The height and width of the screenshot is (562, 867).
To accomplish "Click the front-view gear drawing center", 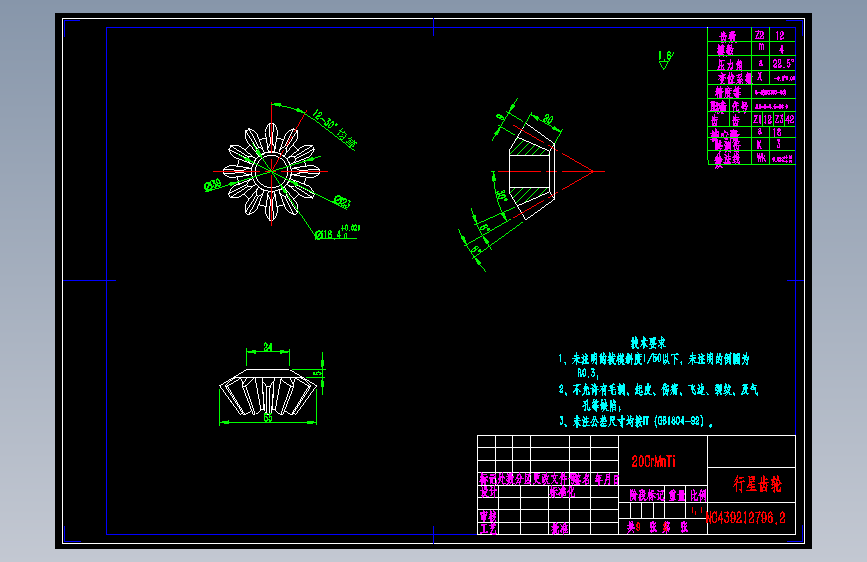I will coord(271,171).
